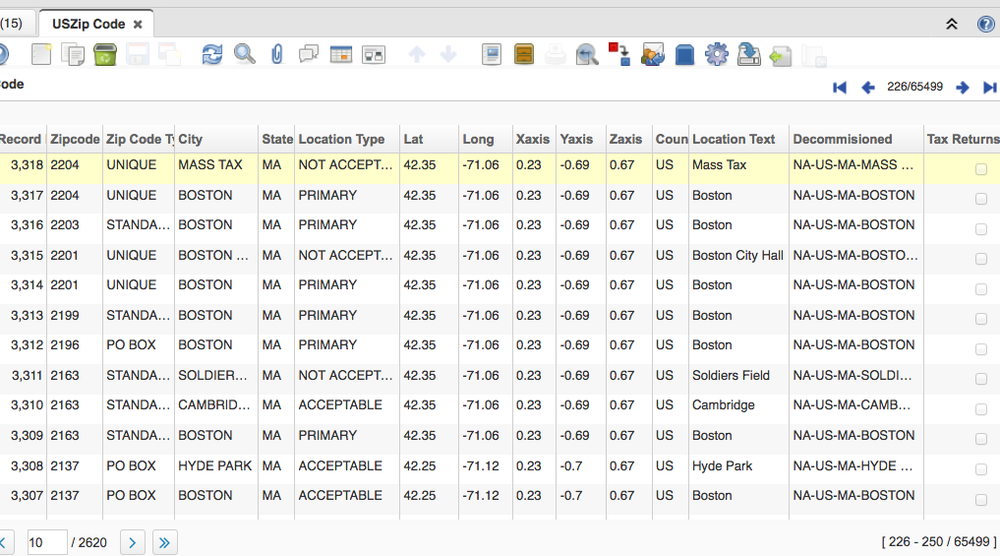Open the chat speech bubbles icon

pyautogui.click(x=309, y=54)
